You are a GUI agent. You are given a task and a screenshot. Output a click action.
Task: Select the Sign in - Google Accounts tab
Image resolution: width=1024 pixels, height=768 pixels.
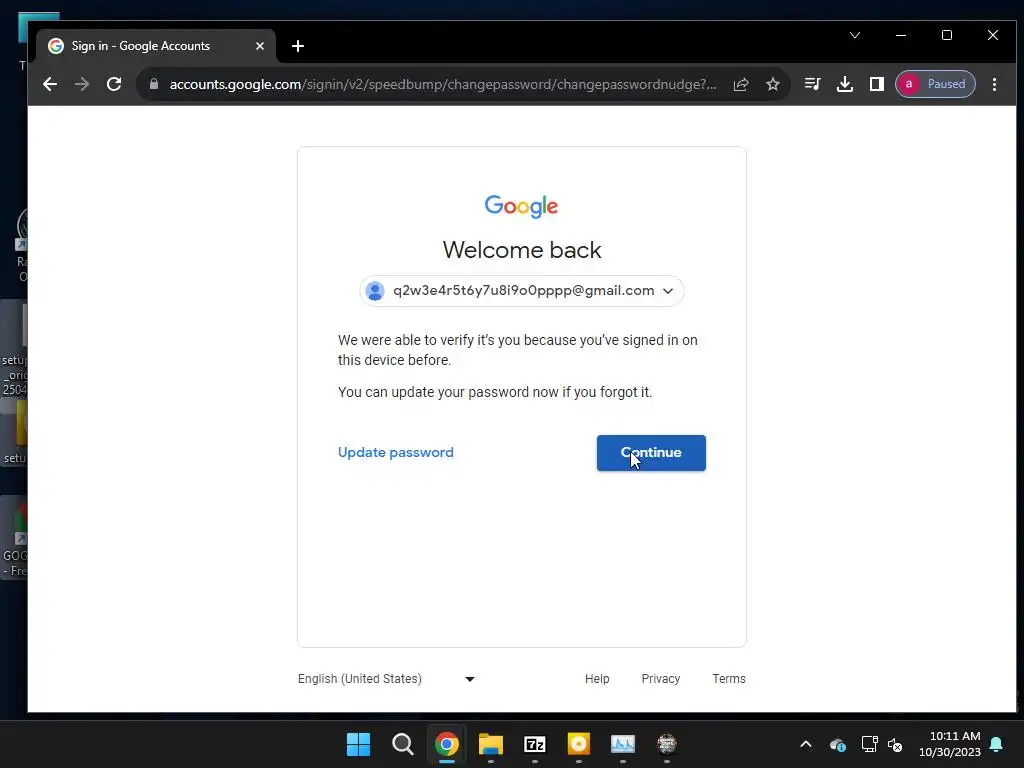tap(157, 46)
